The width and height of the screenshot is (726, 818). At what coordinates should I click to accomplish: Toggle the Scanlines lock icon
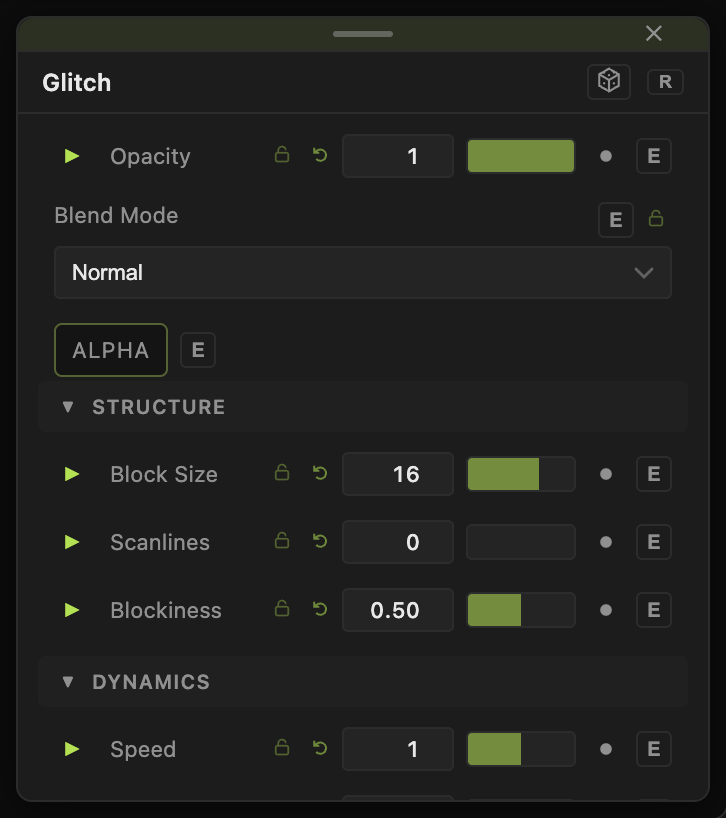click(282, 541)
